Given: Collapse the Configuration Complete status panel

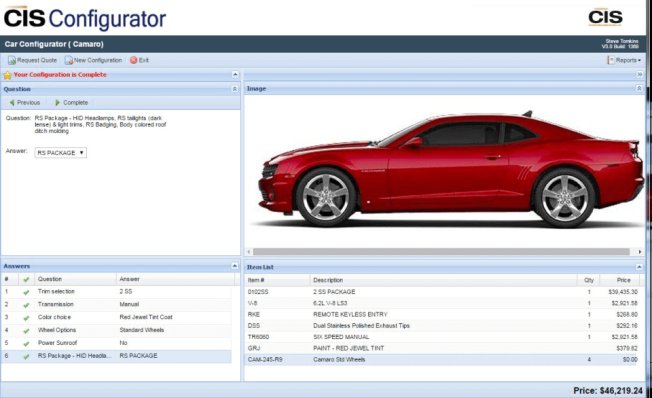Looking at the screenshot, I should click(235, 74).
